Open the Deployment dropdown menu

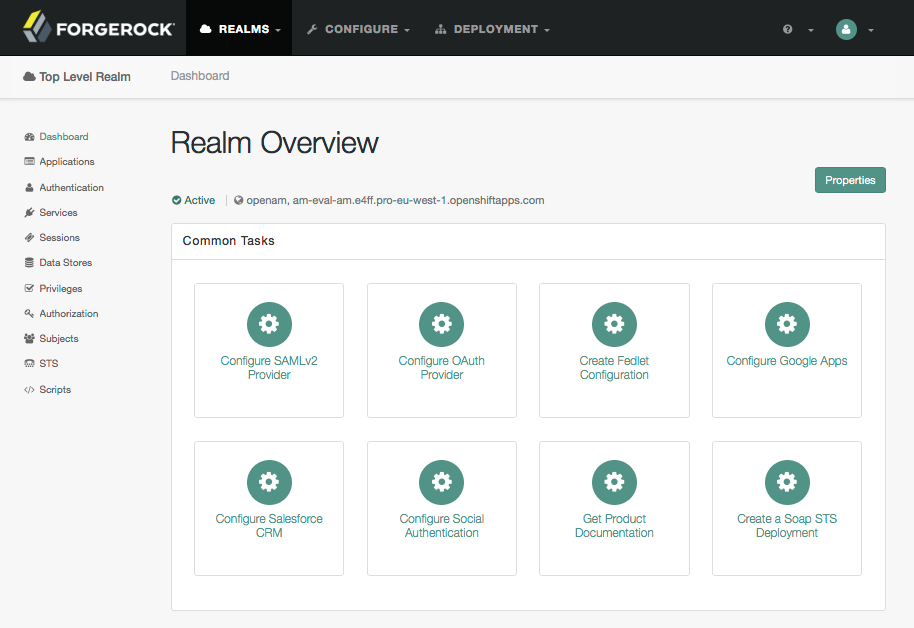point(493,29)
